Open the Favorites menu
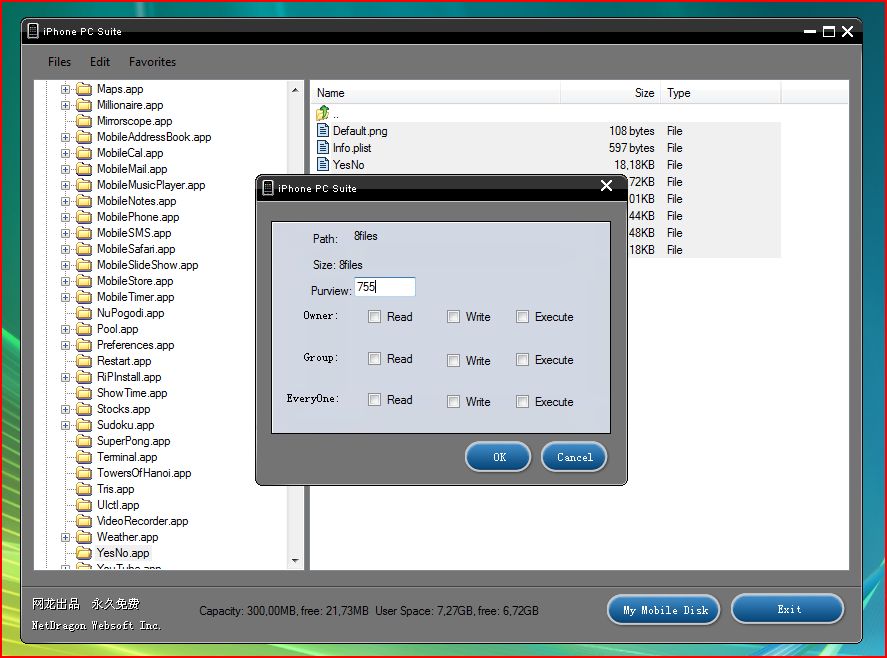Viewport: 887px width, 658px height. tap(152, 62)
